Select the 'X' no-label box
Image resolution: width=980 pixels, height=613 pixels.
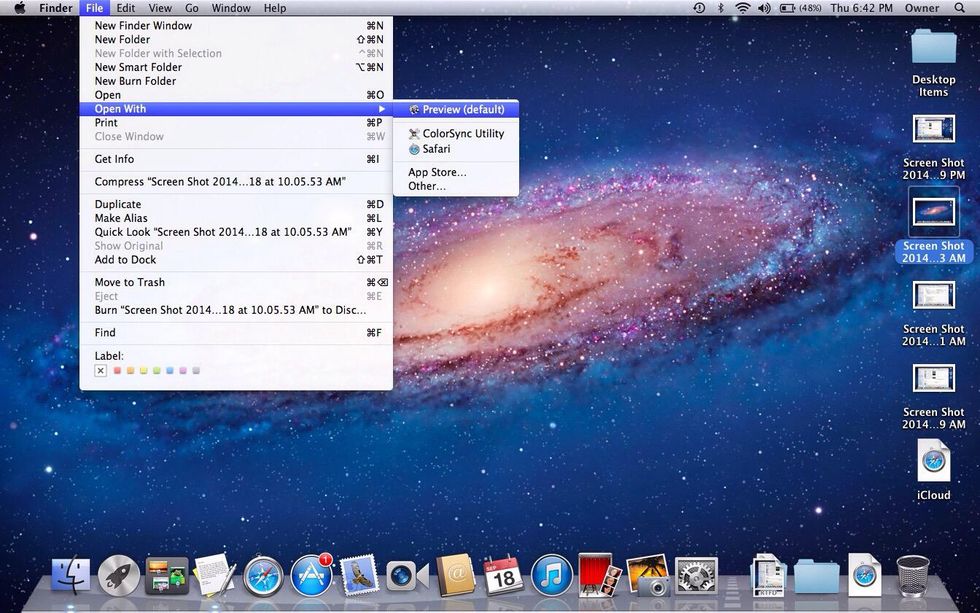100,370
